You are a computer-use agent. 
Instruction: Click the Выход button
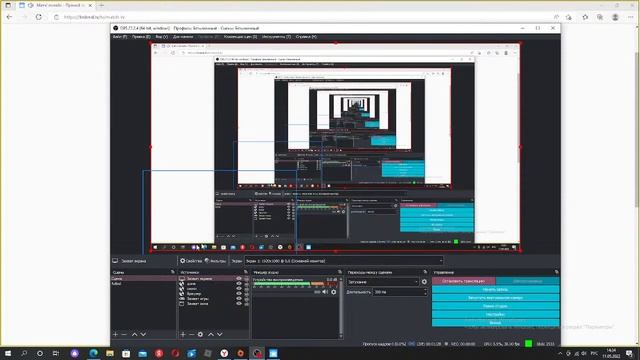click(x=496, y=322)
